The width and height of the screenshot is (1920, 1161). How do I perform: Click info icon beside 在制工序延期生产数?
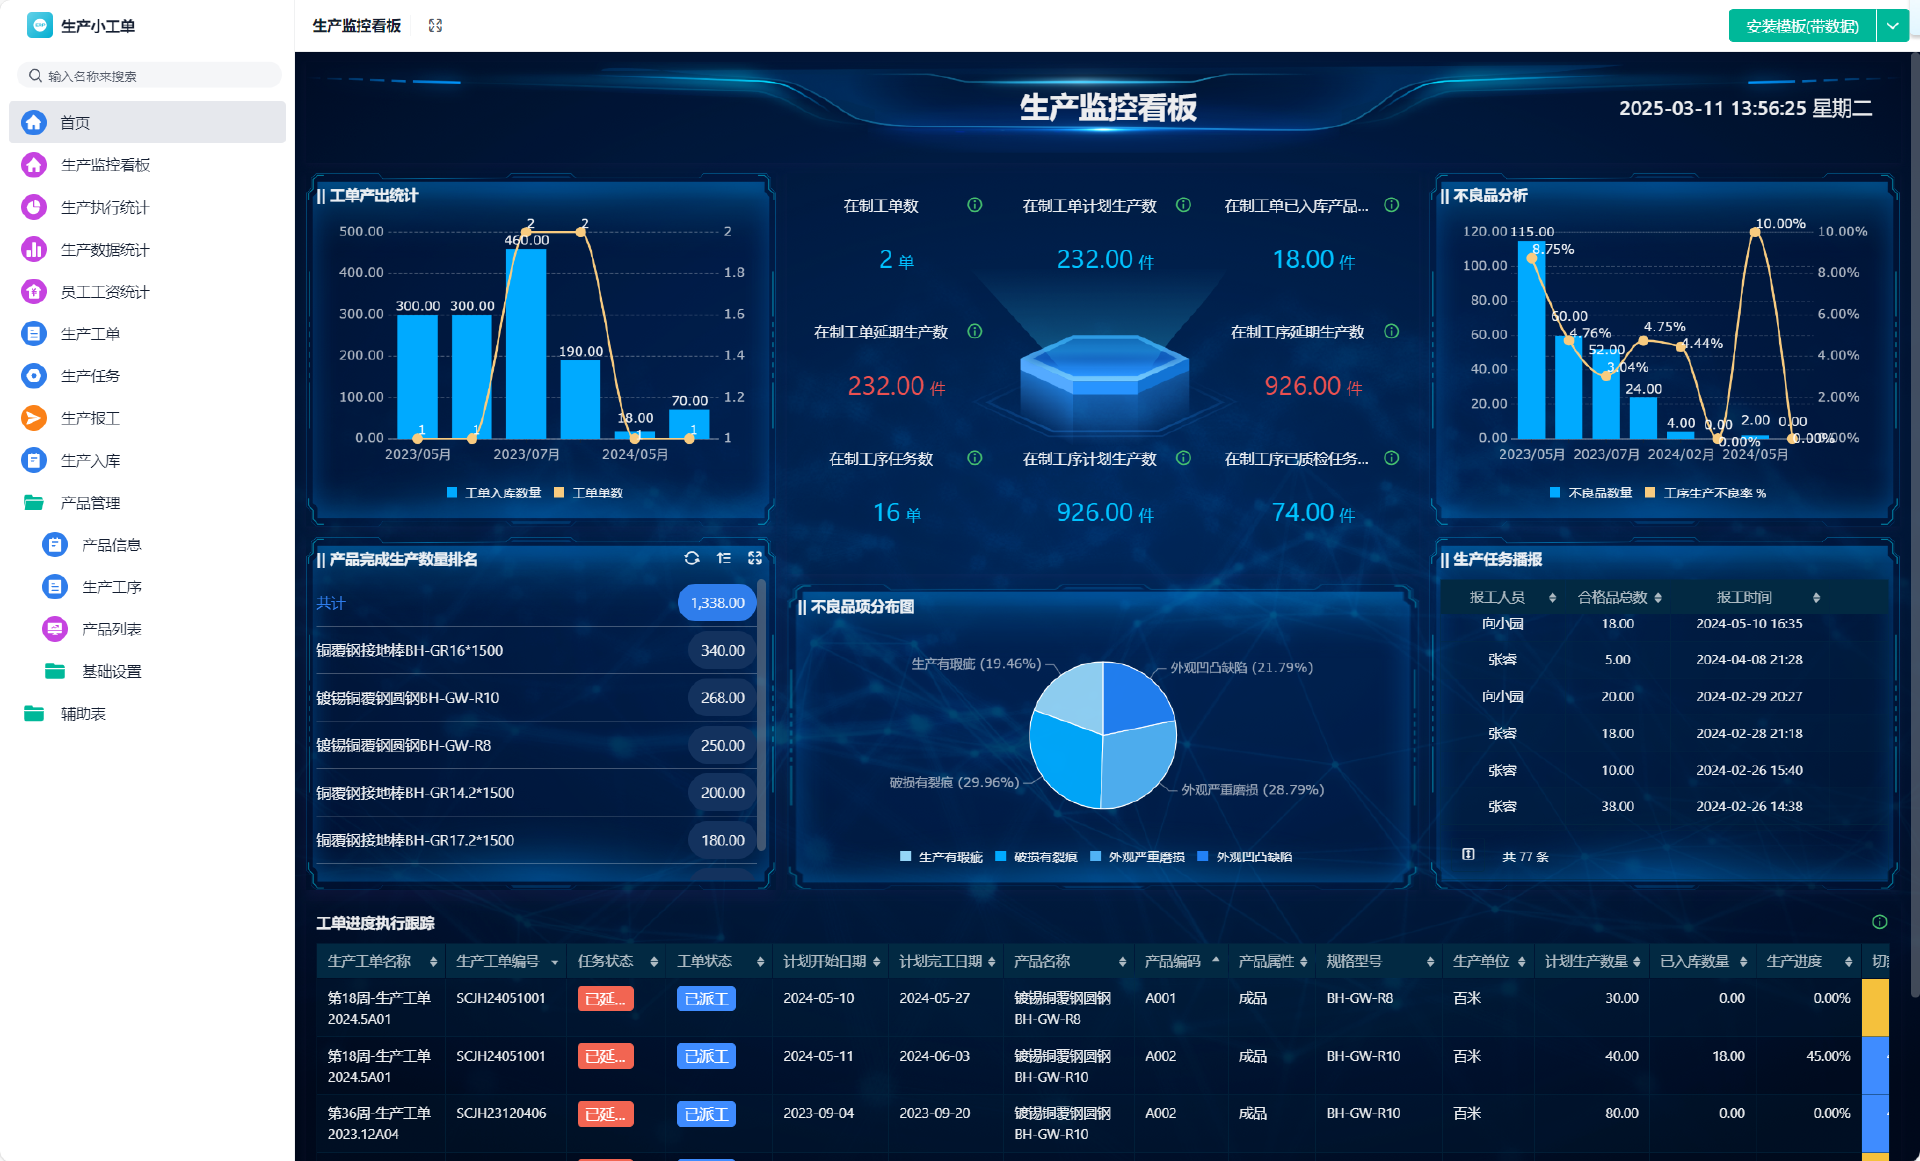click(1391, 331)
